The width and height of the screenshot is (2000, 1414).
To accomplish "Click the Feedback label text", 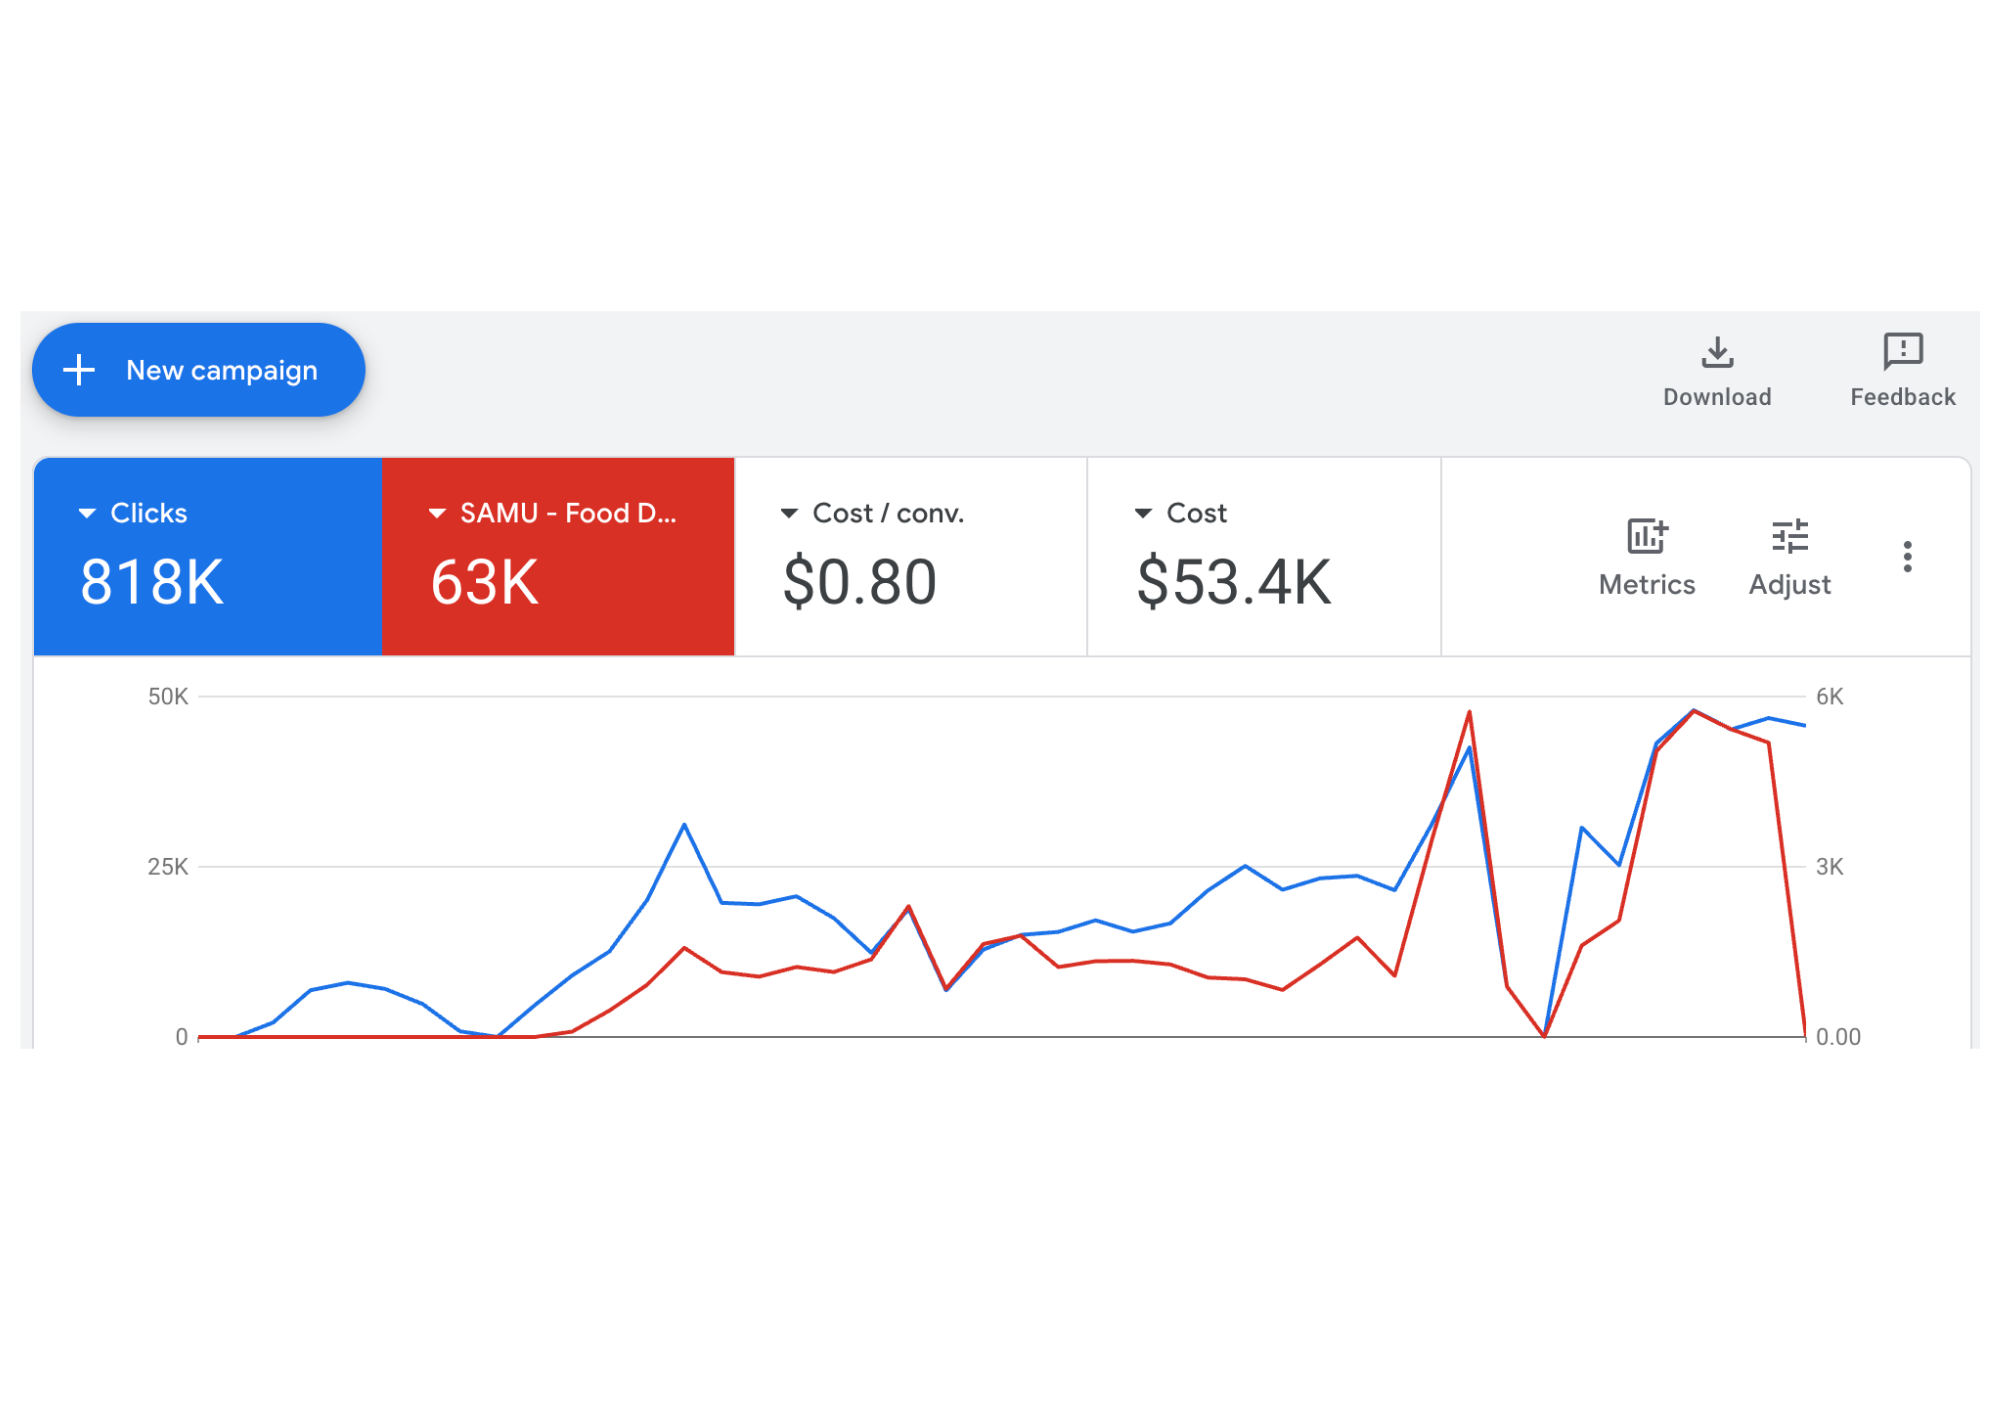I will [x=1902, y=397].
